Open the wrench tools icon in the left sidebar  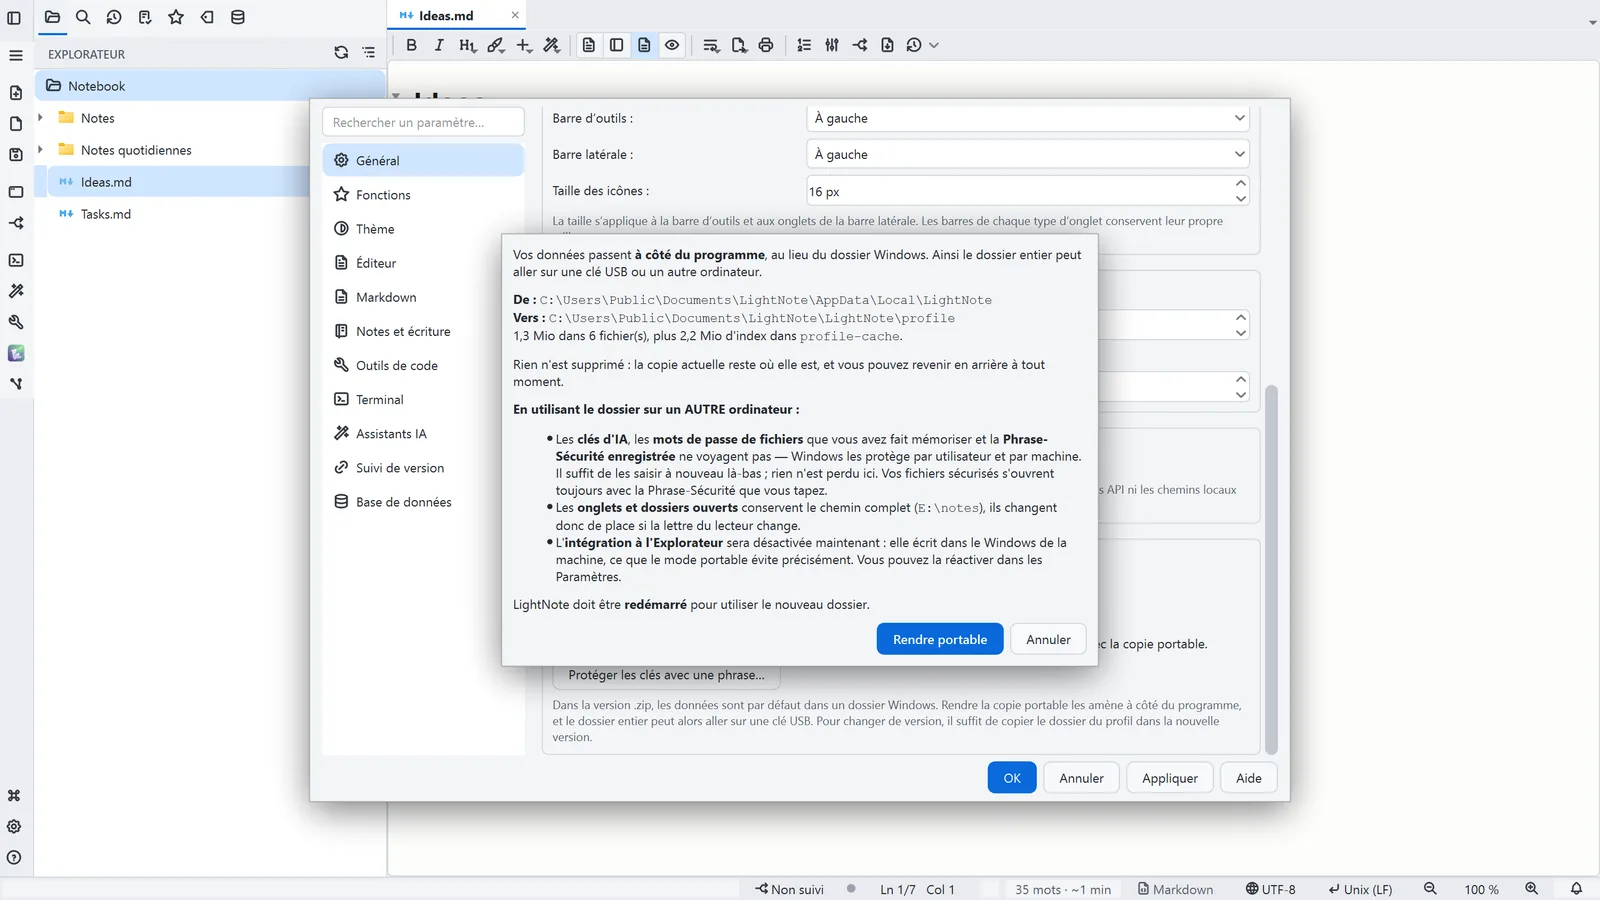point(16,322)
